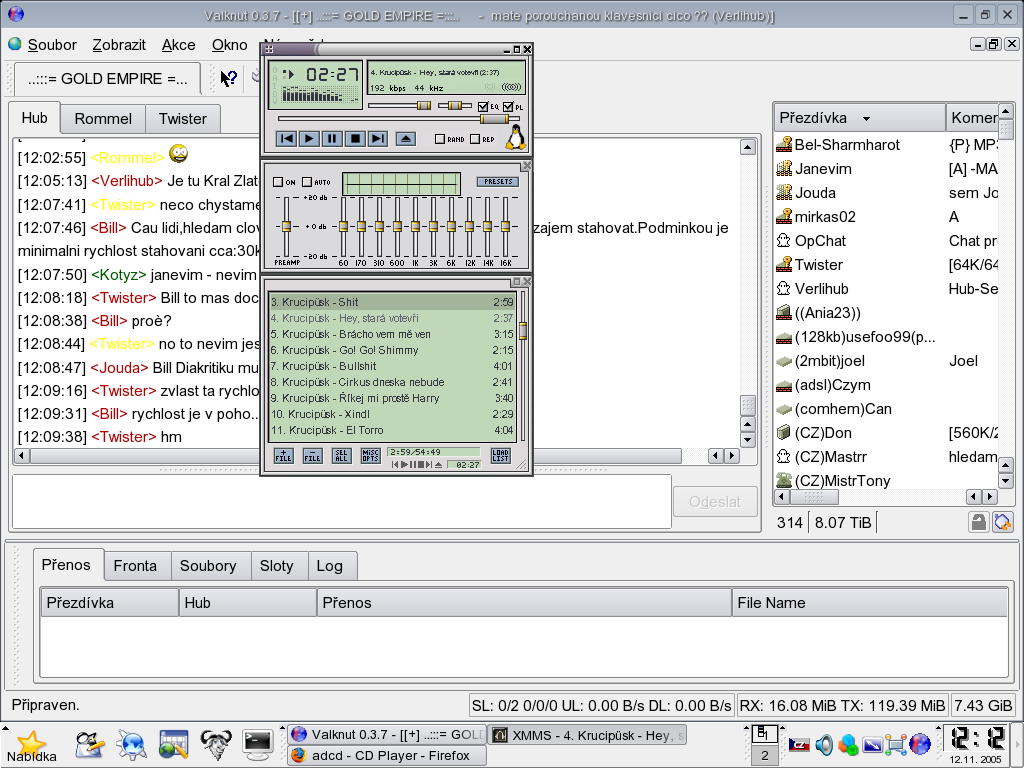This screenshot has width=1024, height=768.
Task: Launch the terminal from taskbar
Action: click(257, 744)
